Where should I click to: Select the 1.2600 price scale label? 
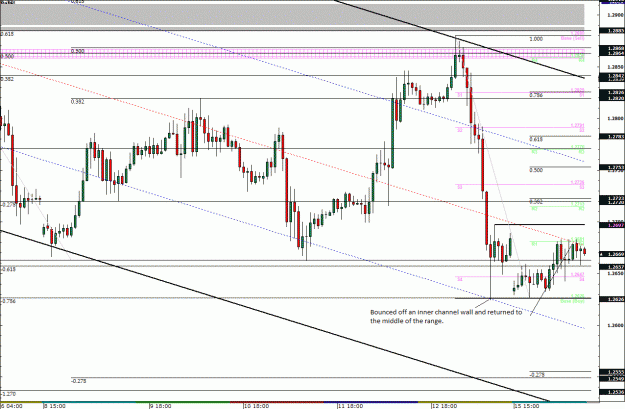(x=614, y=325)
